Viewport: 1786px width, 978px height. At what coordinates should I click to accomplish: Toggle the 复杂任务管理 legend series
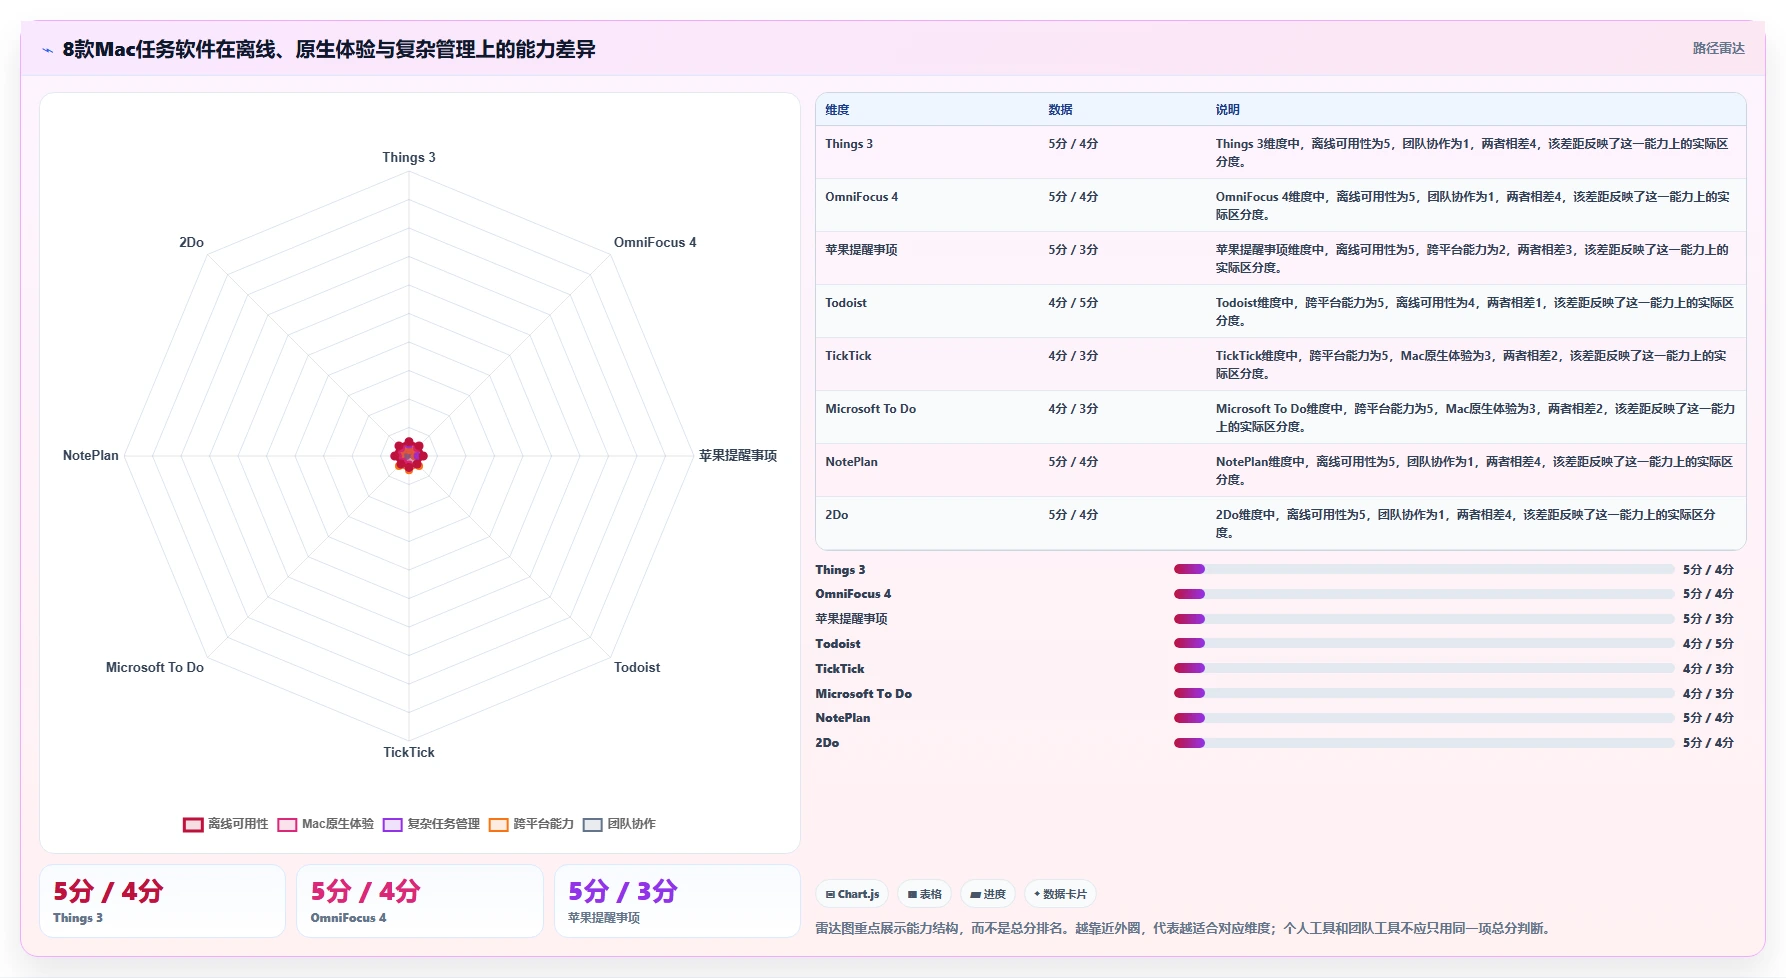(432, 824)
